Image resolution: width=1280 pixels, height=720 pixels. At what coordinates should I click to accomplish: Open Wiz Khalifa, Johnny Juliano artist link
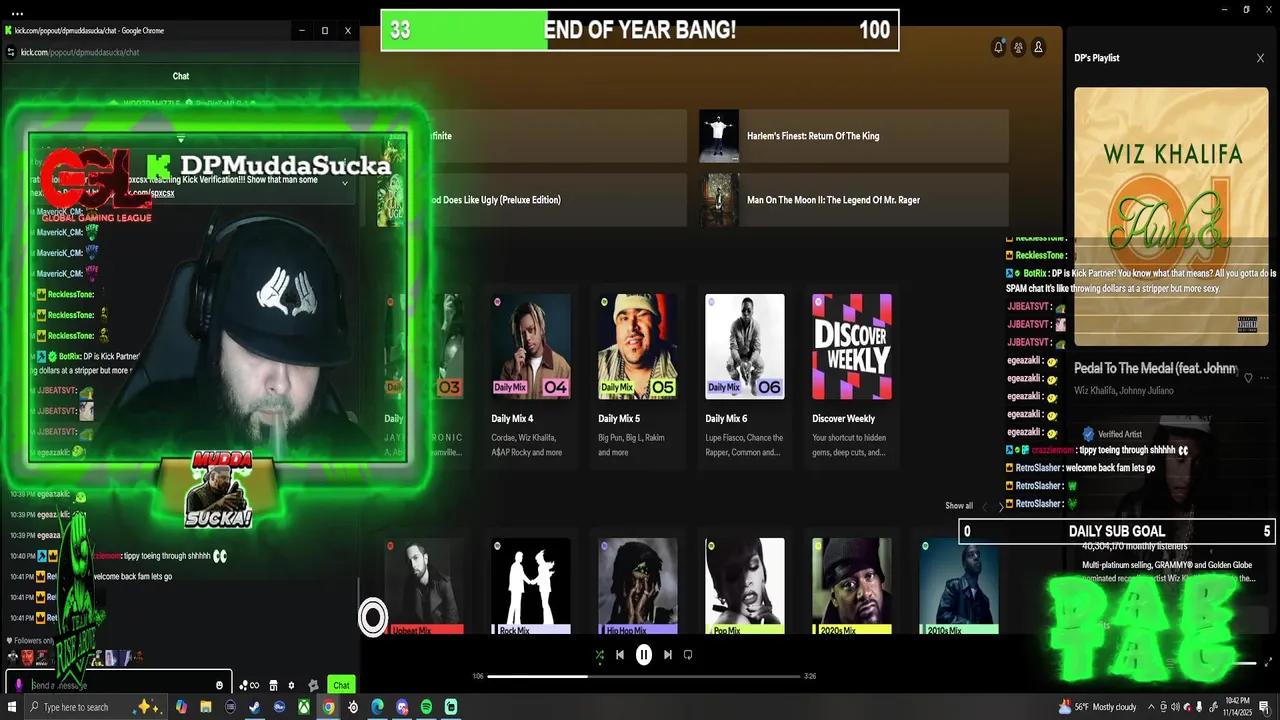coord(1124,391)
